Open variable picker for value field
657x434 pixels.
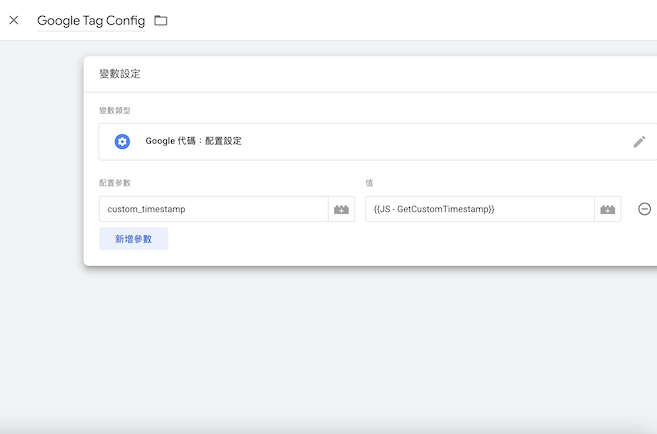coord(608,209)
